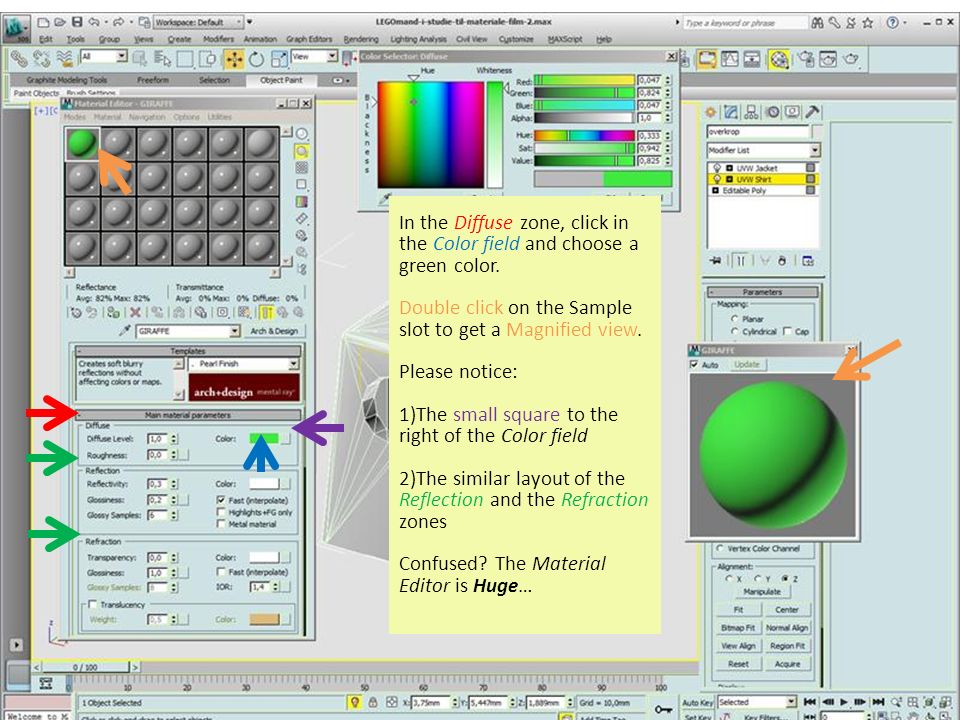
Task: Switch to Graphite Modeling Tools tab
Action: (67, 80)
